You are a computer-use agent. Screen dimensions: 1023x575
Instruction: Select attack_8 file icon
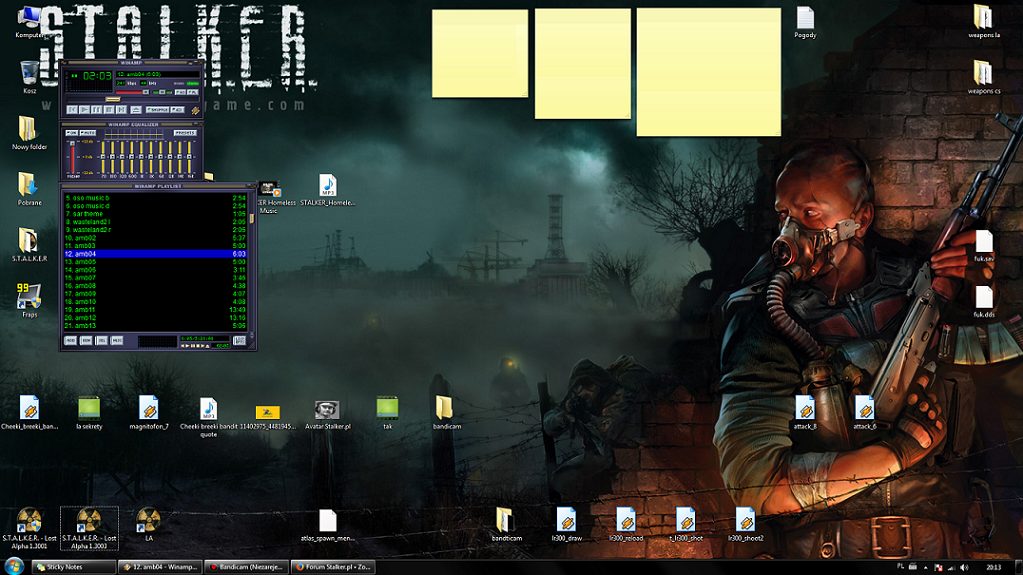click(x=805, y=412)
